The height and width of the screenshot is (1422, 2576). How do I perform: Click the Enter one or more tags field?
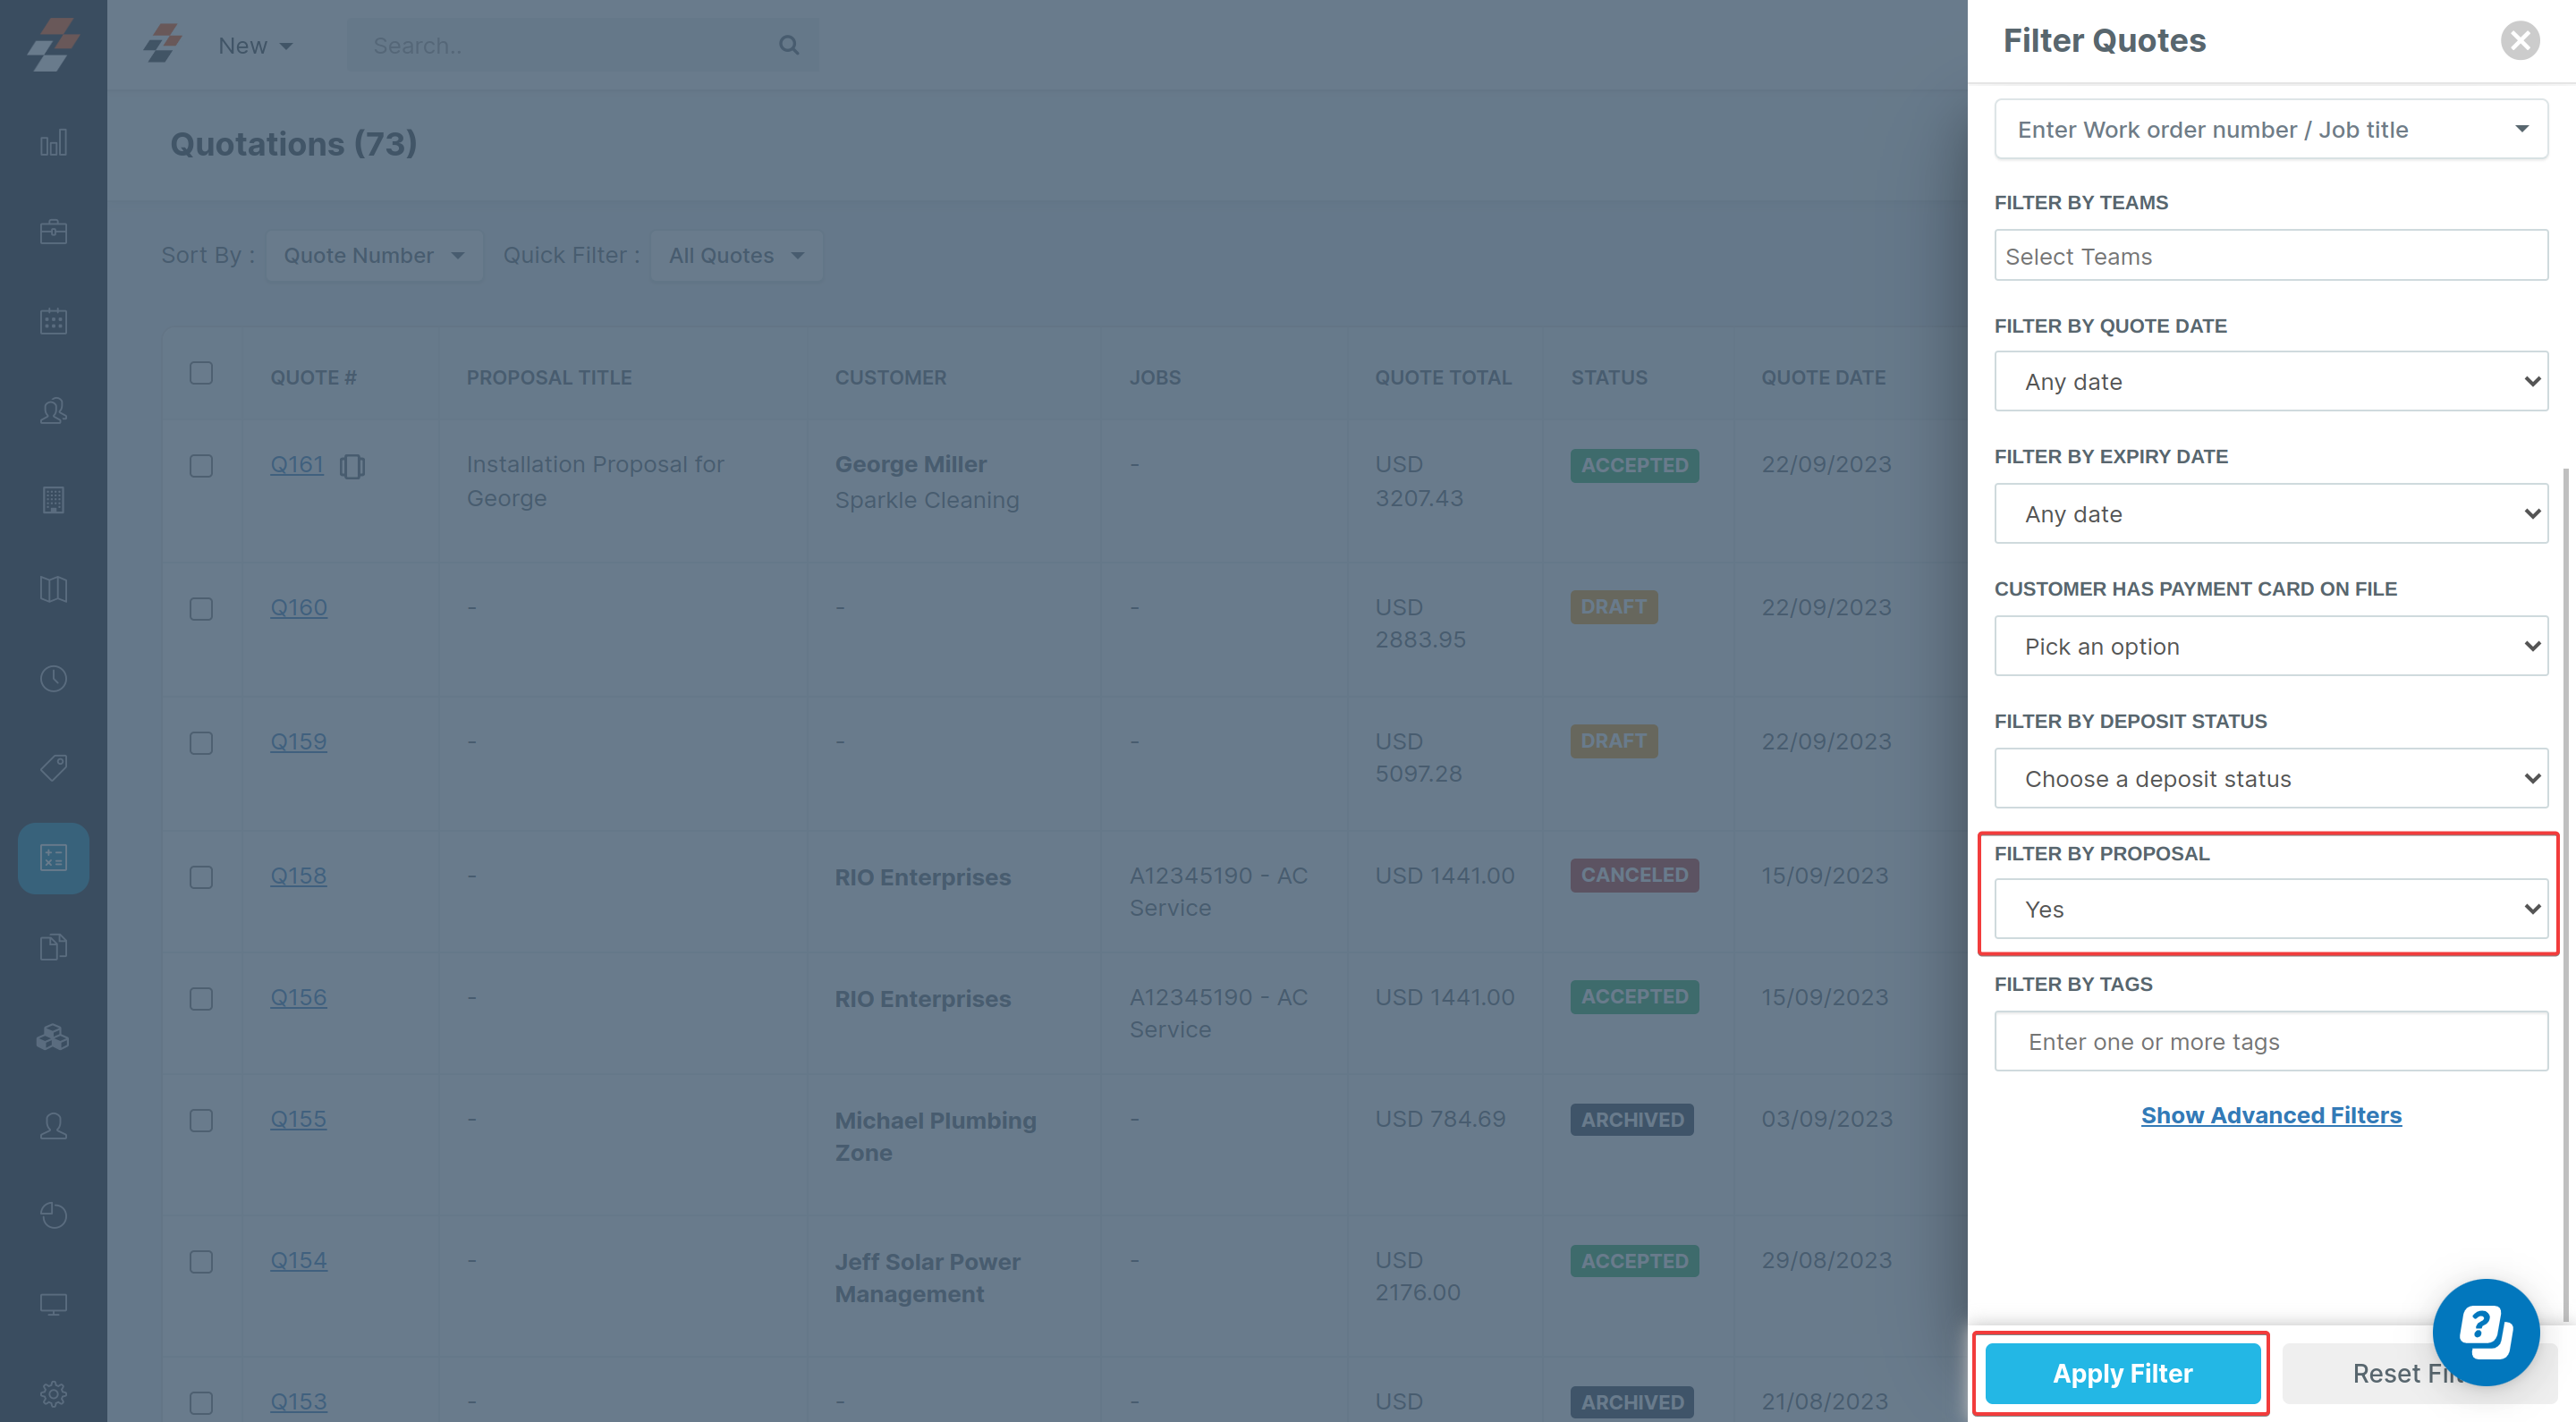(2270, 1042)
